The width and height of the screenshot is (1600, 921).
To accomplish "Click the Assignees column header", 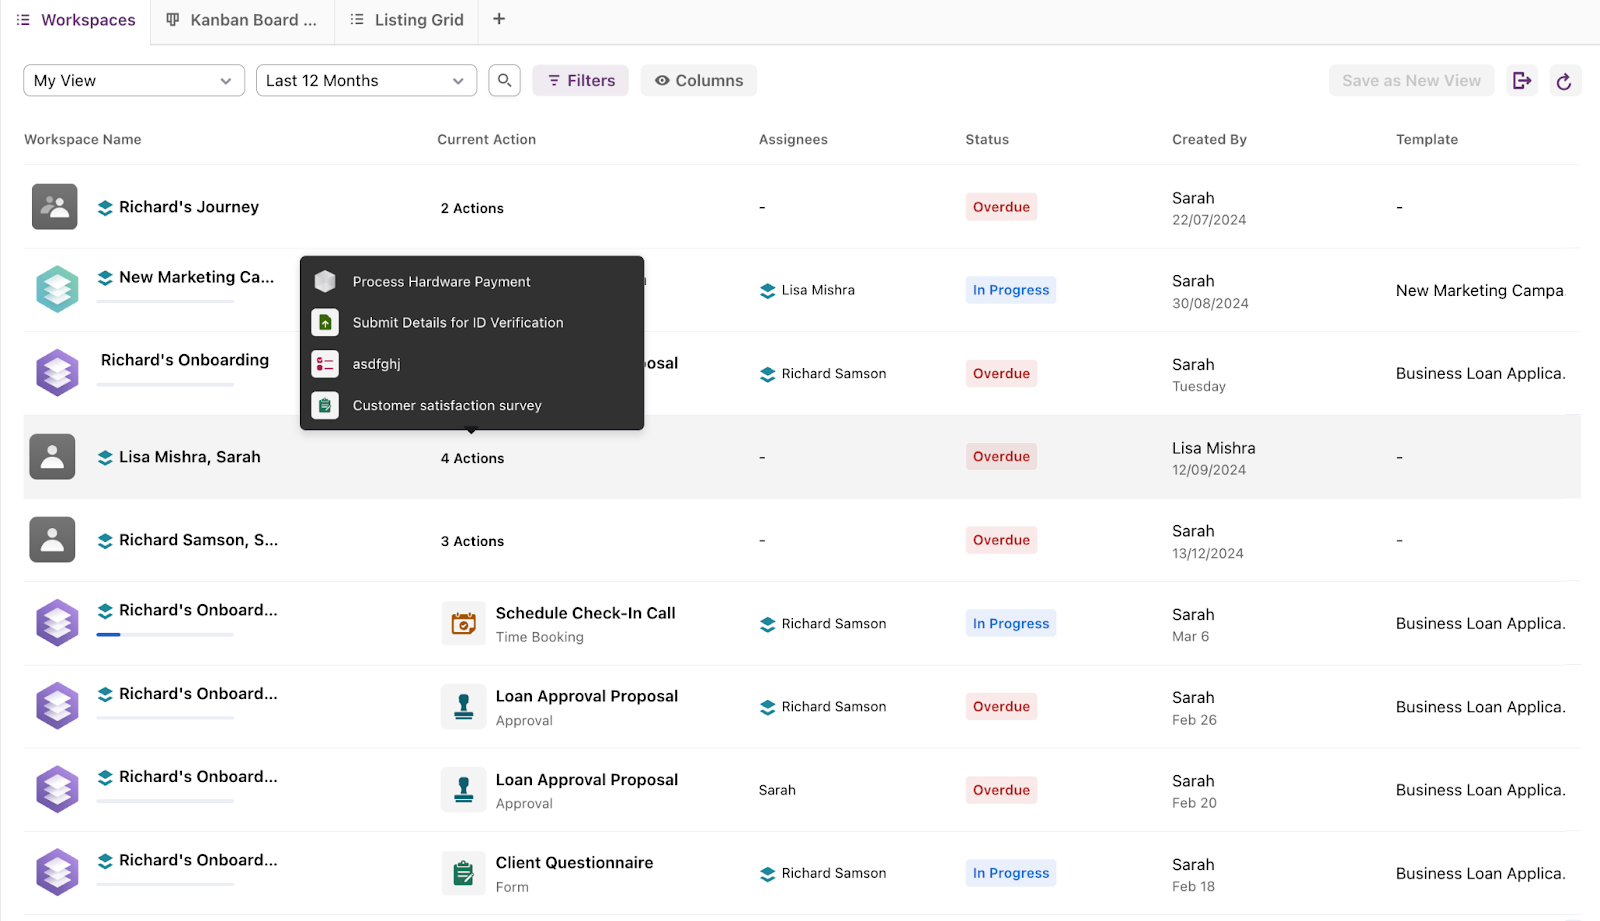I will pos(793,140).
